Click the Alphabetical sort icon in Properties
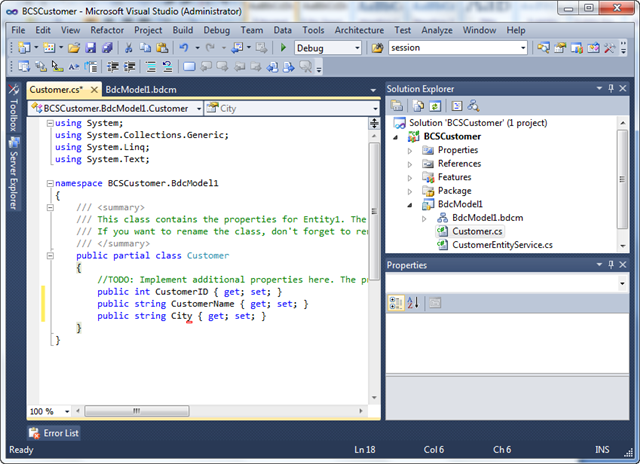The image size is (640, 464). click(414, 303)
